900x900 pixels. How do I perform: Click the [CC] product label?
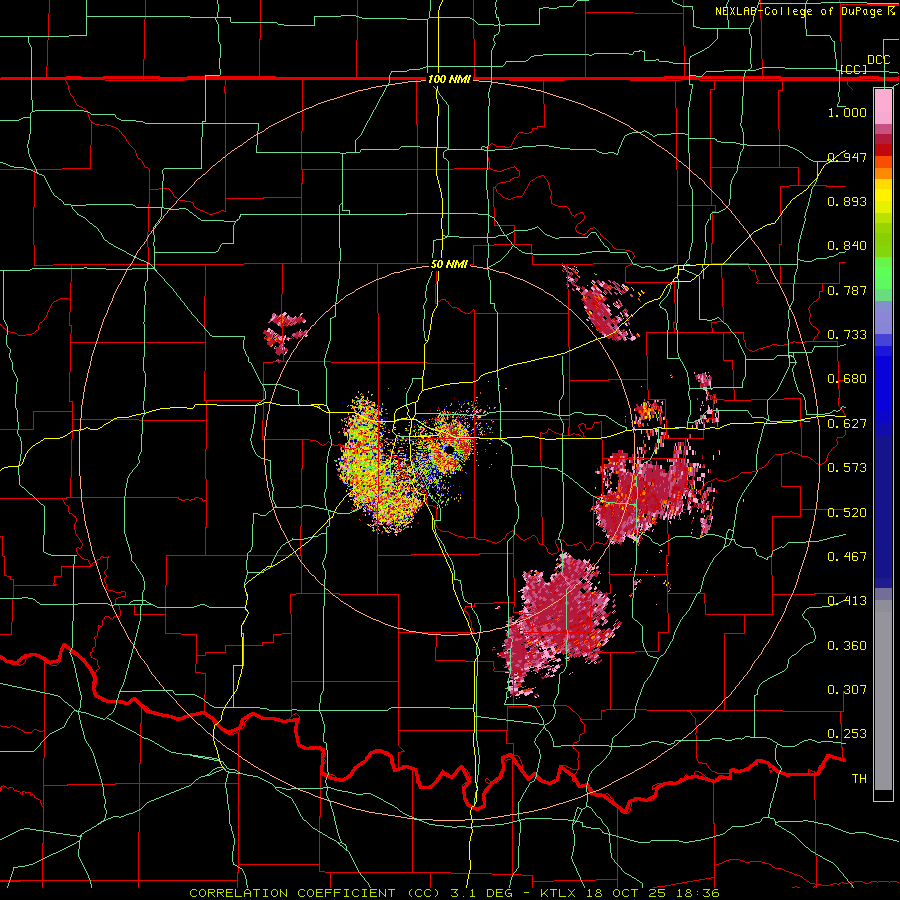point(854,69)
